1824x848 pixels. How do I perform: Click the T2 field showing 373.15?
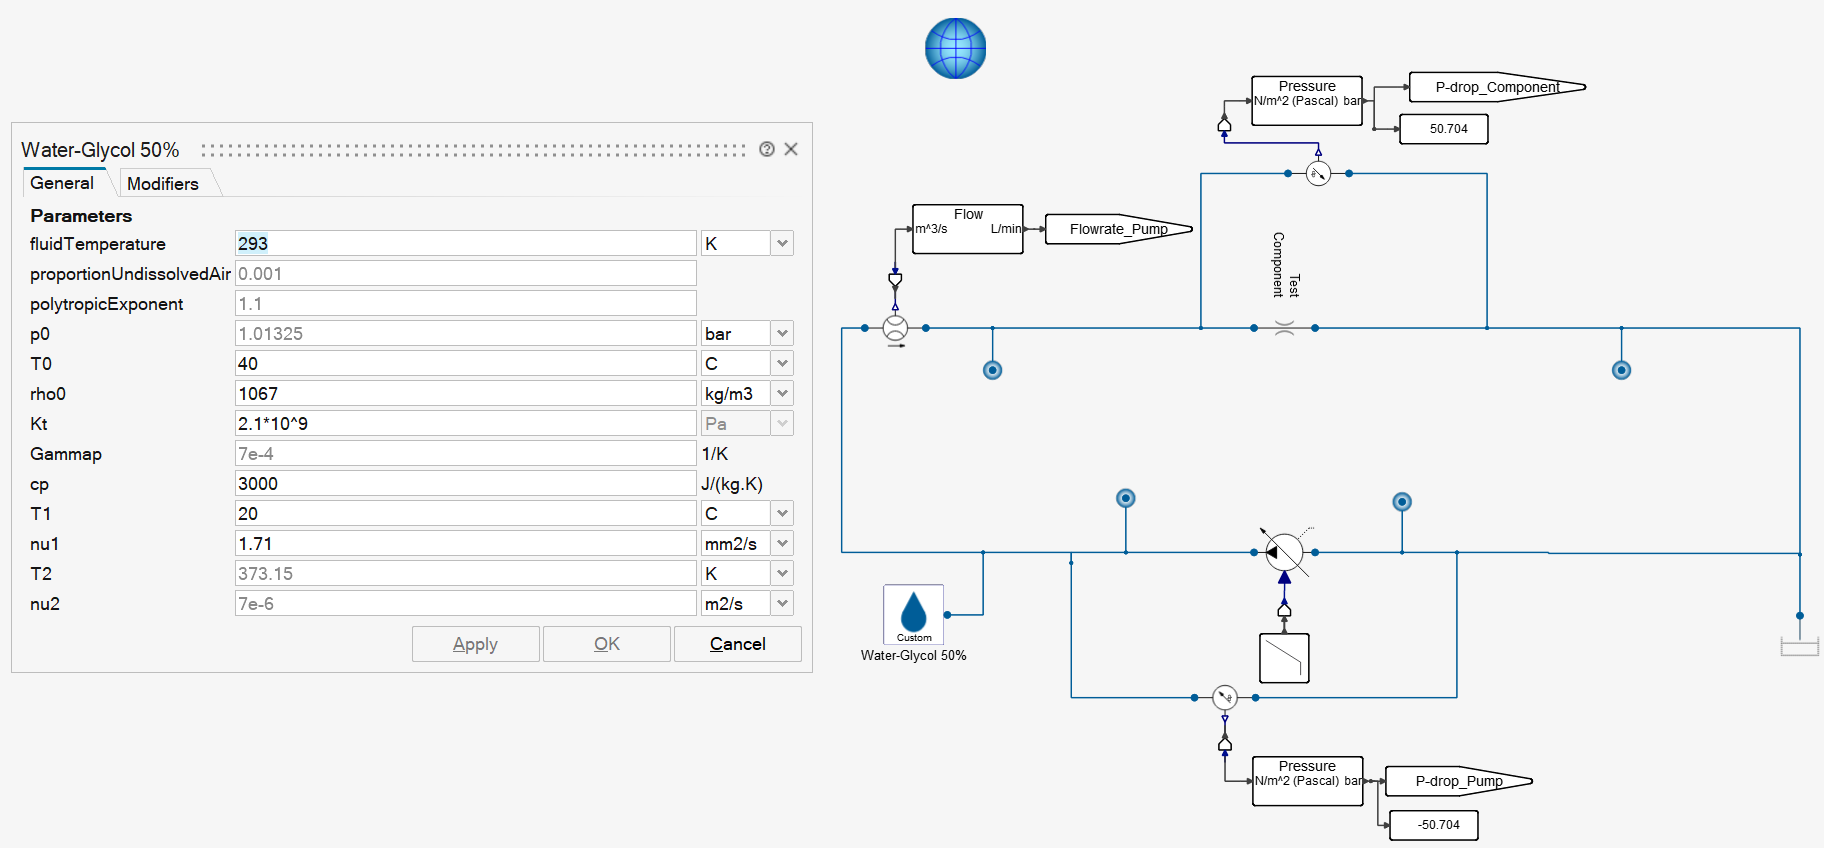tap(465, 573)
